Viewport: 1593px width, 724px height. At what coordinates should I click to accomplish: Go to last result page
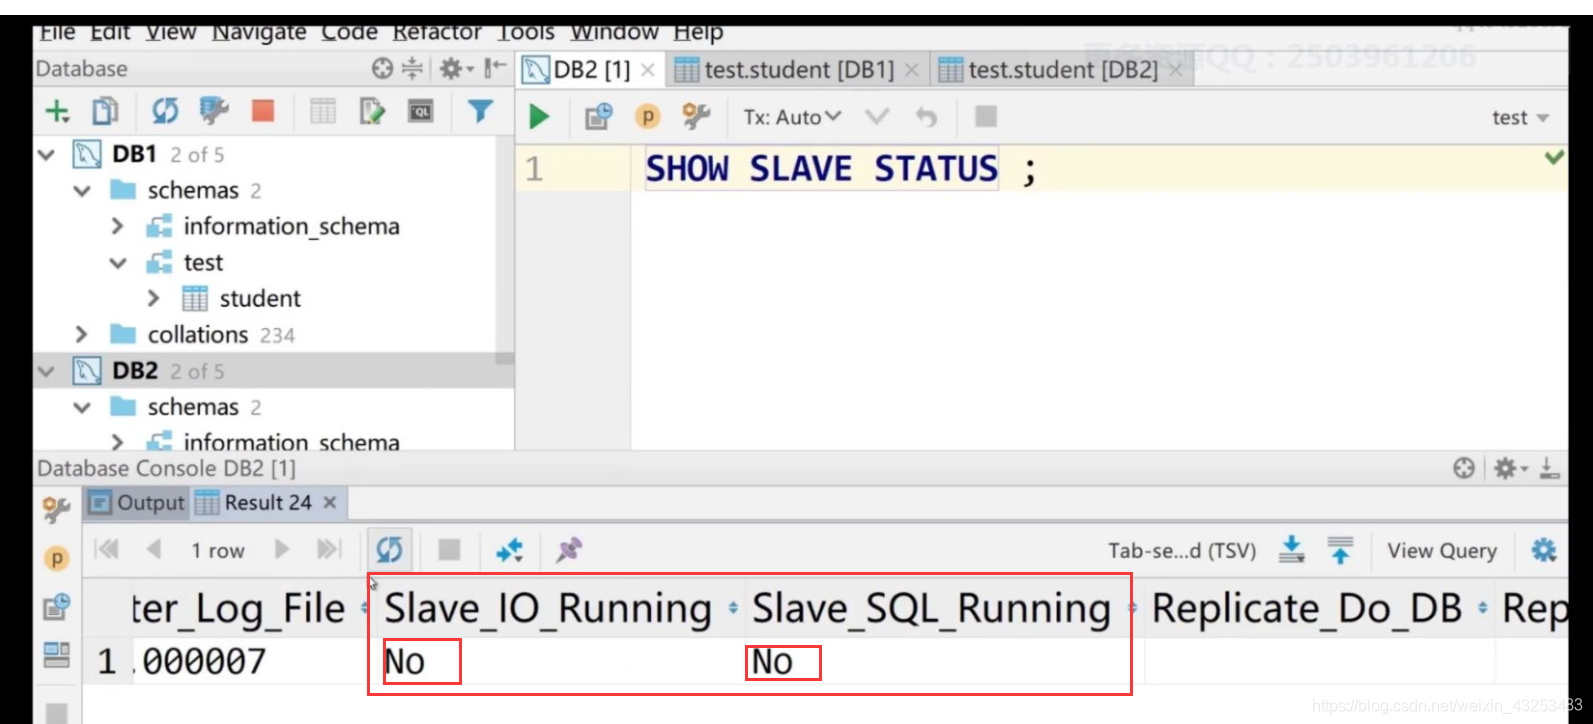(329, 549)
